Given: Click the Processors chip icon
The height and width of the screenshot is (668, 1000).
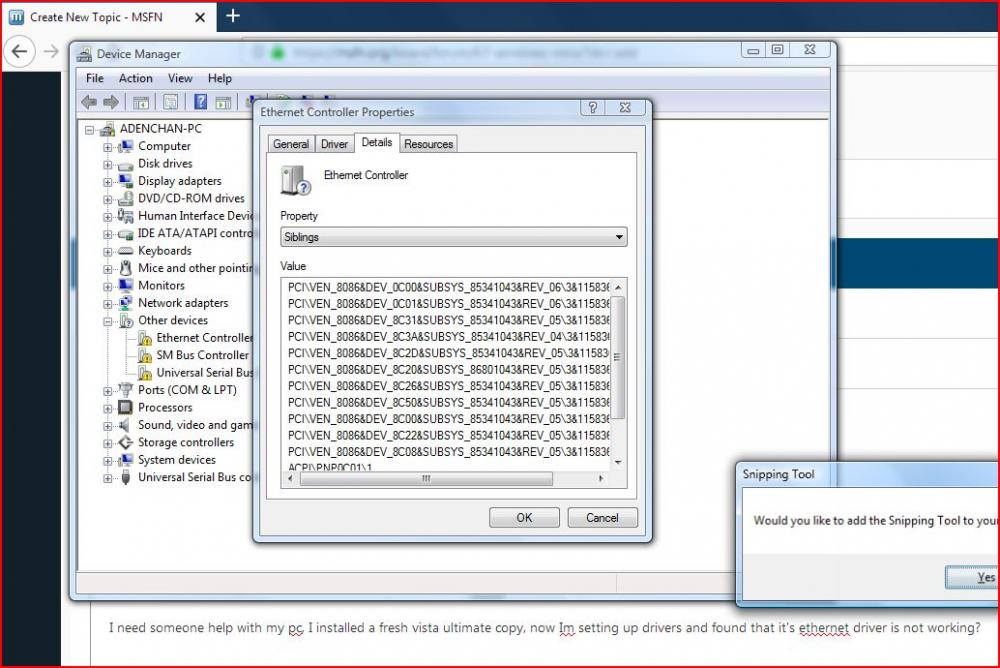Looking at the screenshot, I should click(126, 408).
